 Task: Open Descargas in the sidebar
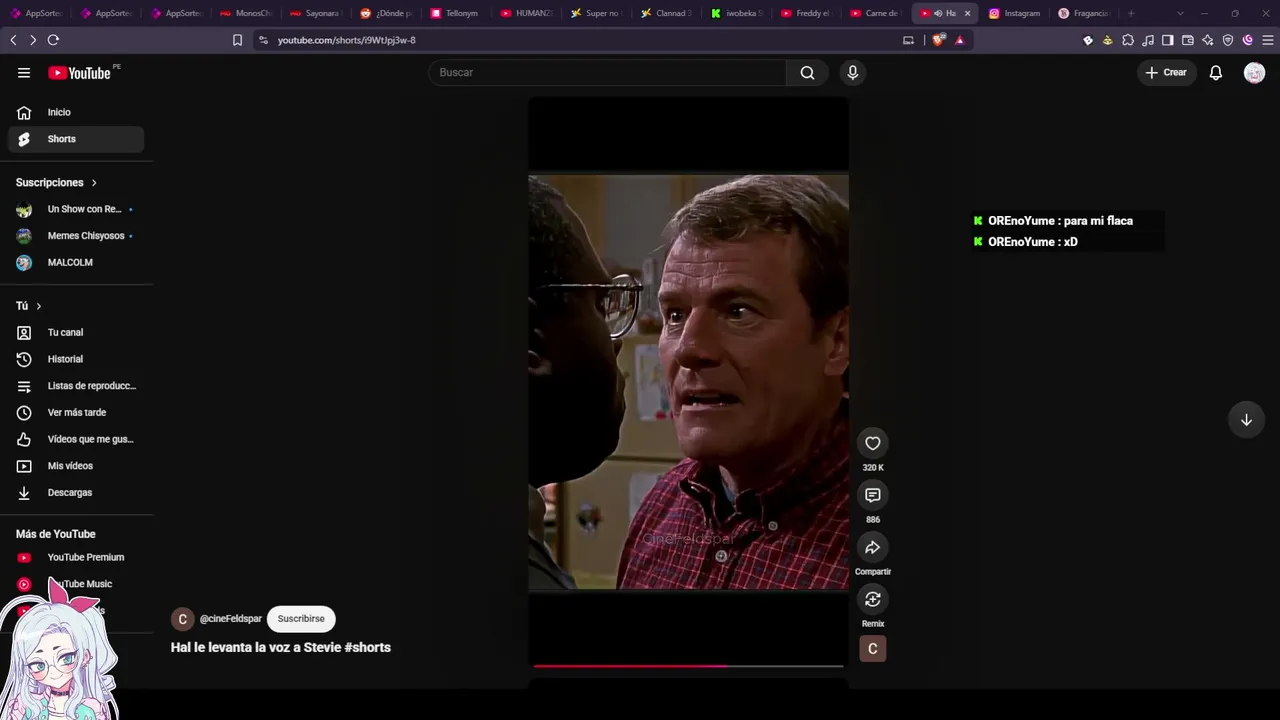(76, 492)
